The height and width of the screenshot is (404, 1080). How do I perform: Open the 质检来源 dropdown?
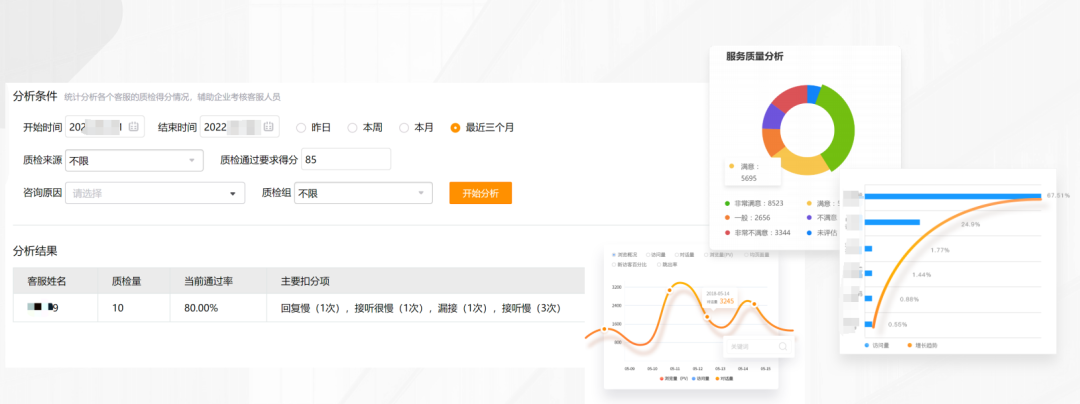pyautogui.click(x=134, y=161)
